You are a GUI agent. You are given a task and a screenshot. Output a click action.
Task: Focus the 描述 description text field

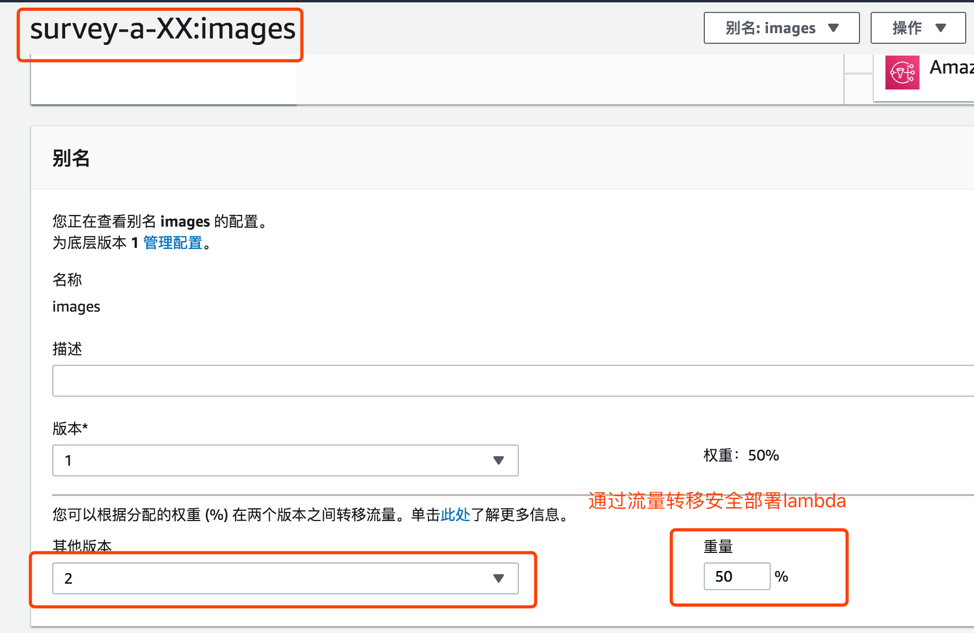coord(513,381)
